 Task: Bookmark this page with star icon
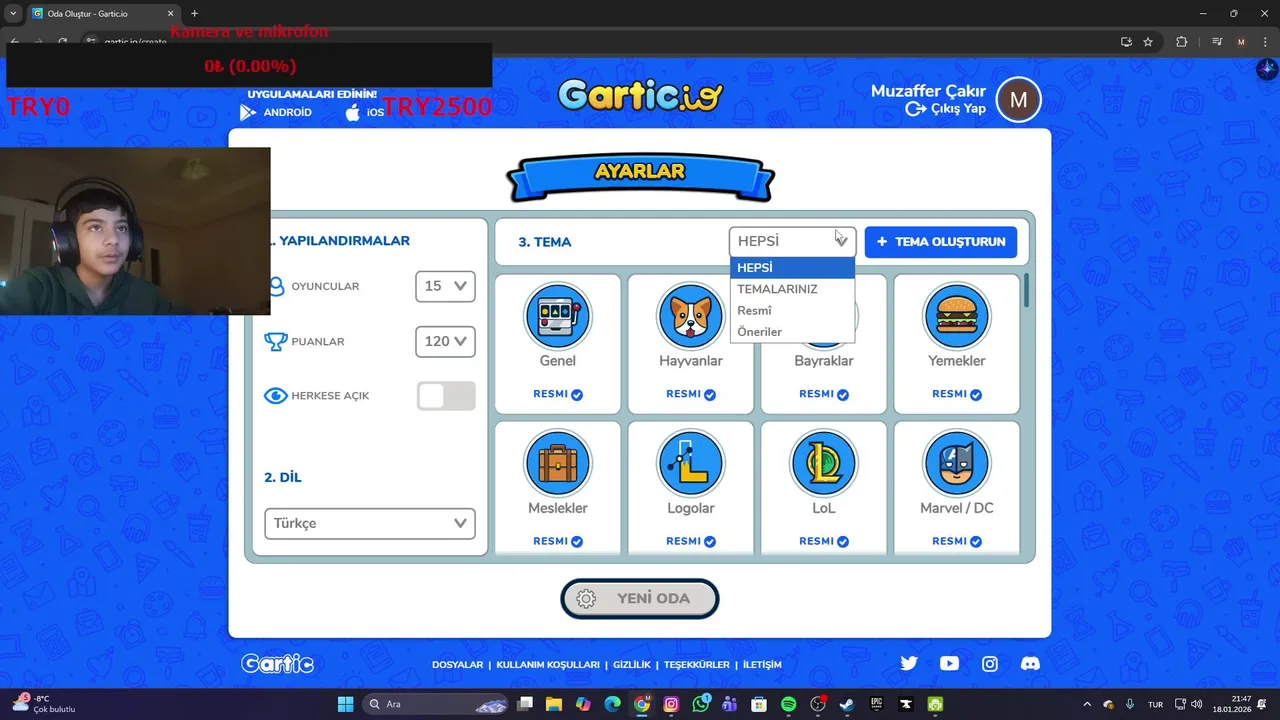pyautogui.click(x=1148, y=42)
